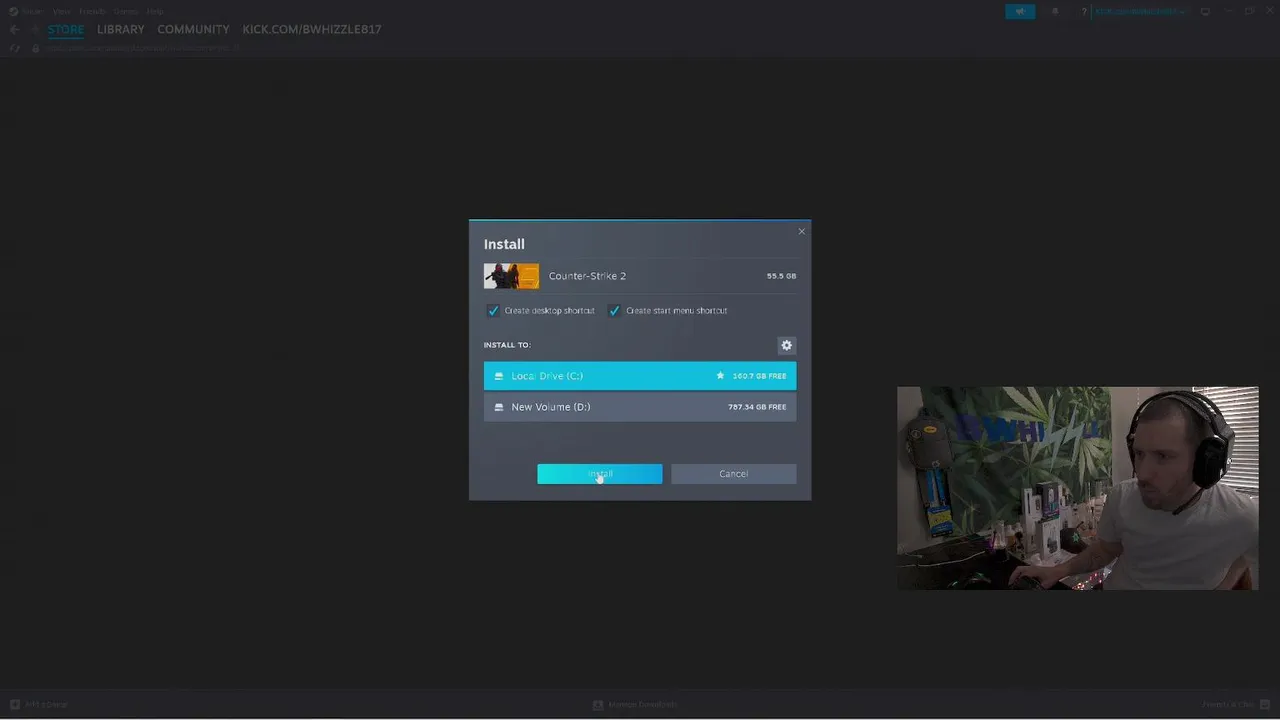The width and height of the screenshot is (1280, 720).
Task: Expand the account name dropdown
Action: point(1139,11)
